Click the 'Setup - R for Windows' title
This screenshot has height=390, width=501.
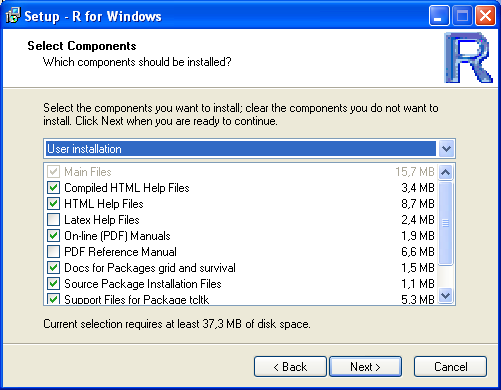point(93,16)
